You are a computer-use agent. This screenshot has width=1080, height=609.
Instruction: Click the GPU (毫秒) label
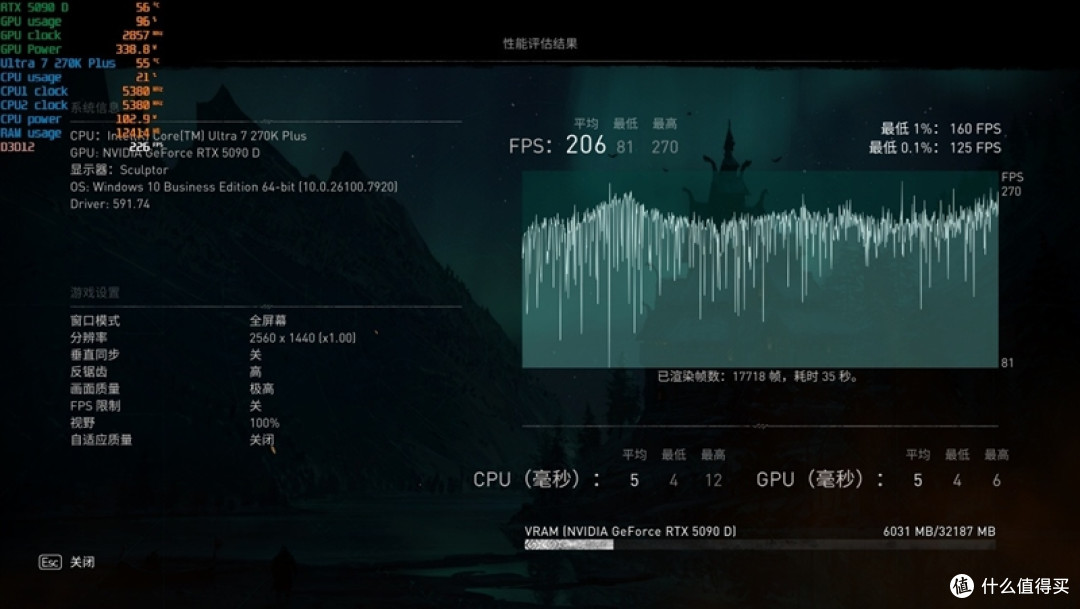[x=820, y=479]
